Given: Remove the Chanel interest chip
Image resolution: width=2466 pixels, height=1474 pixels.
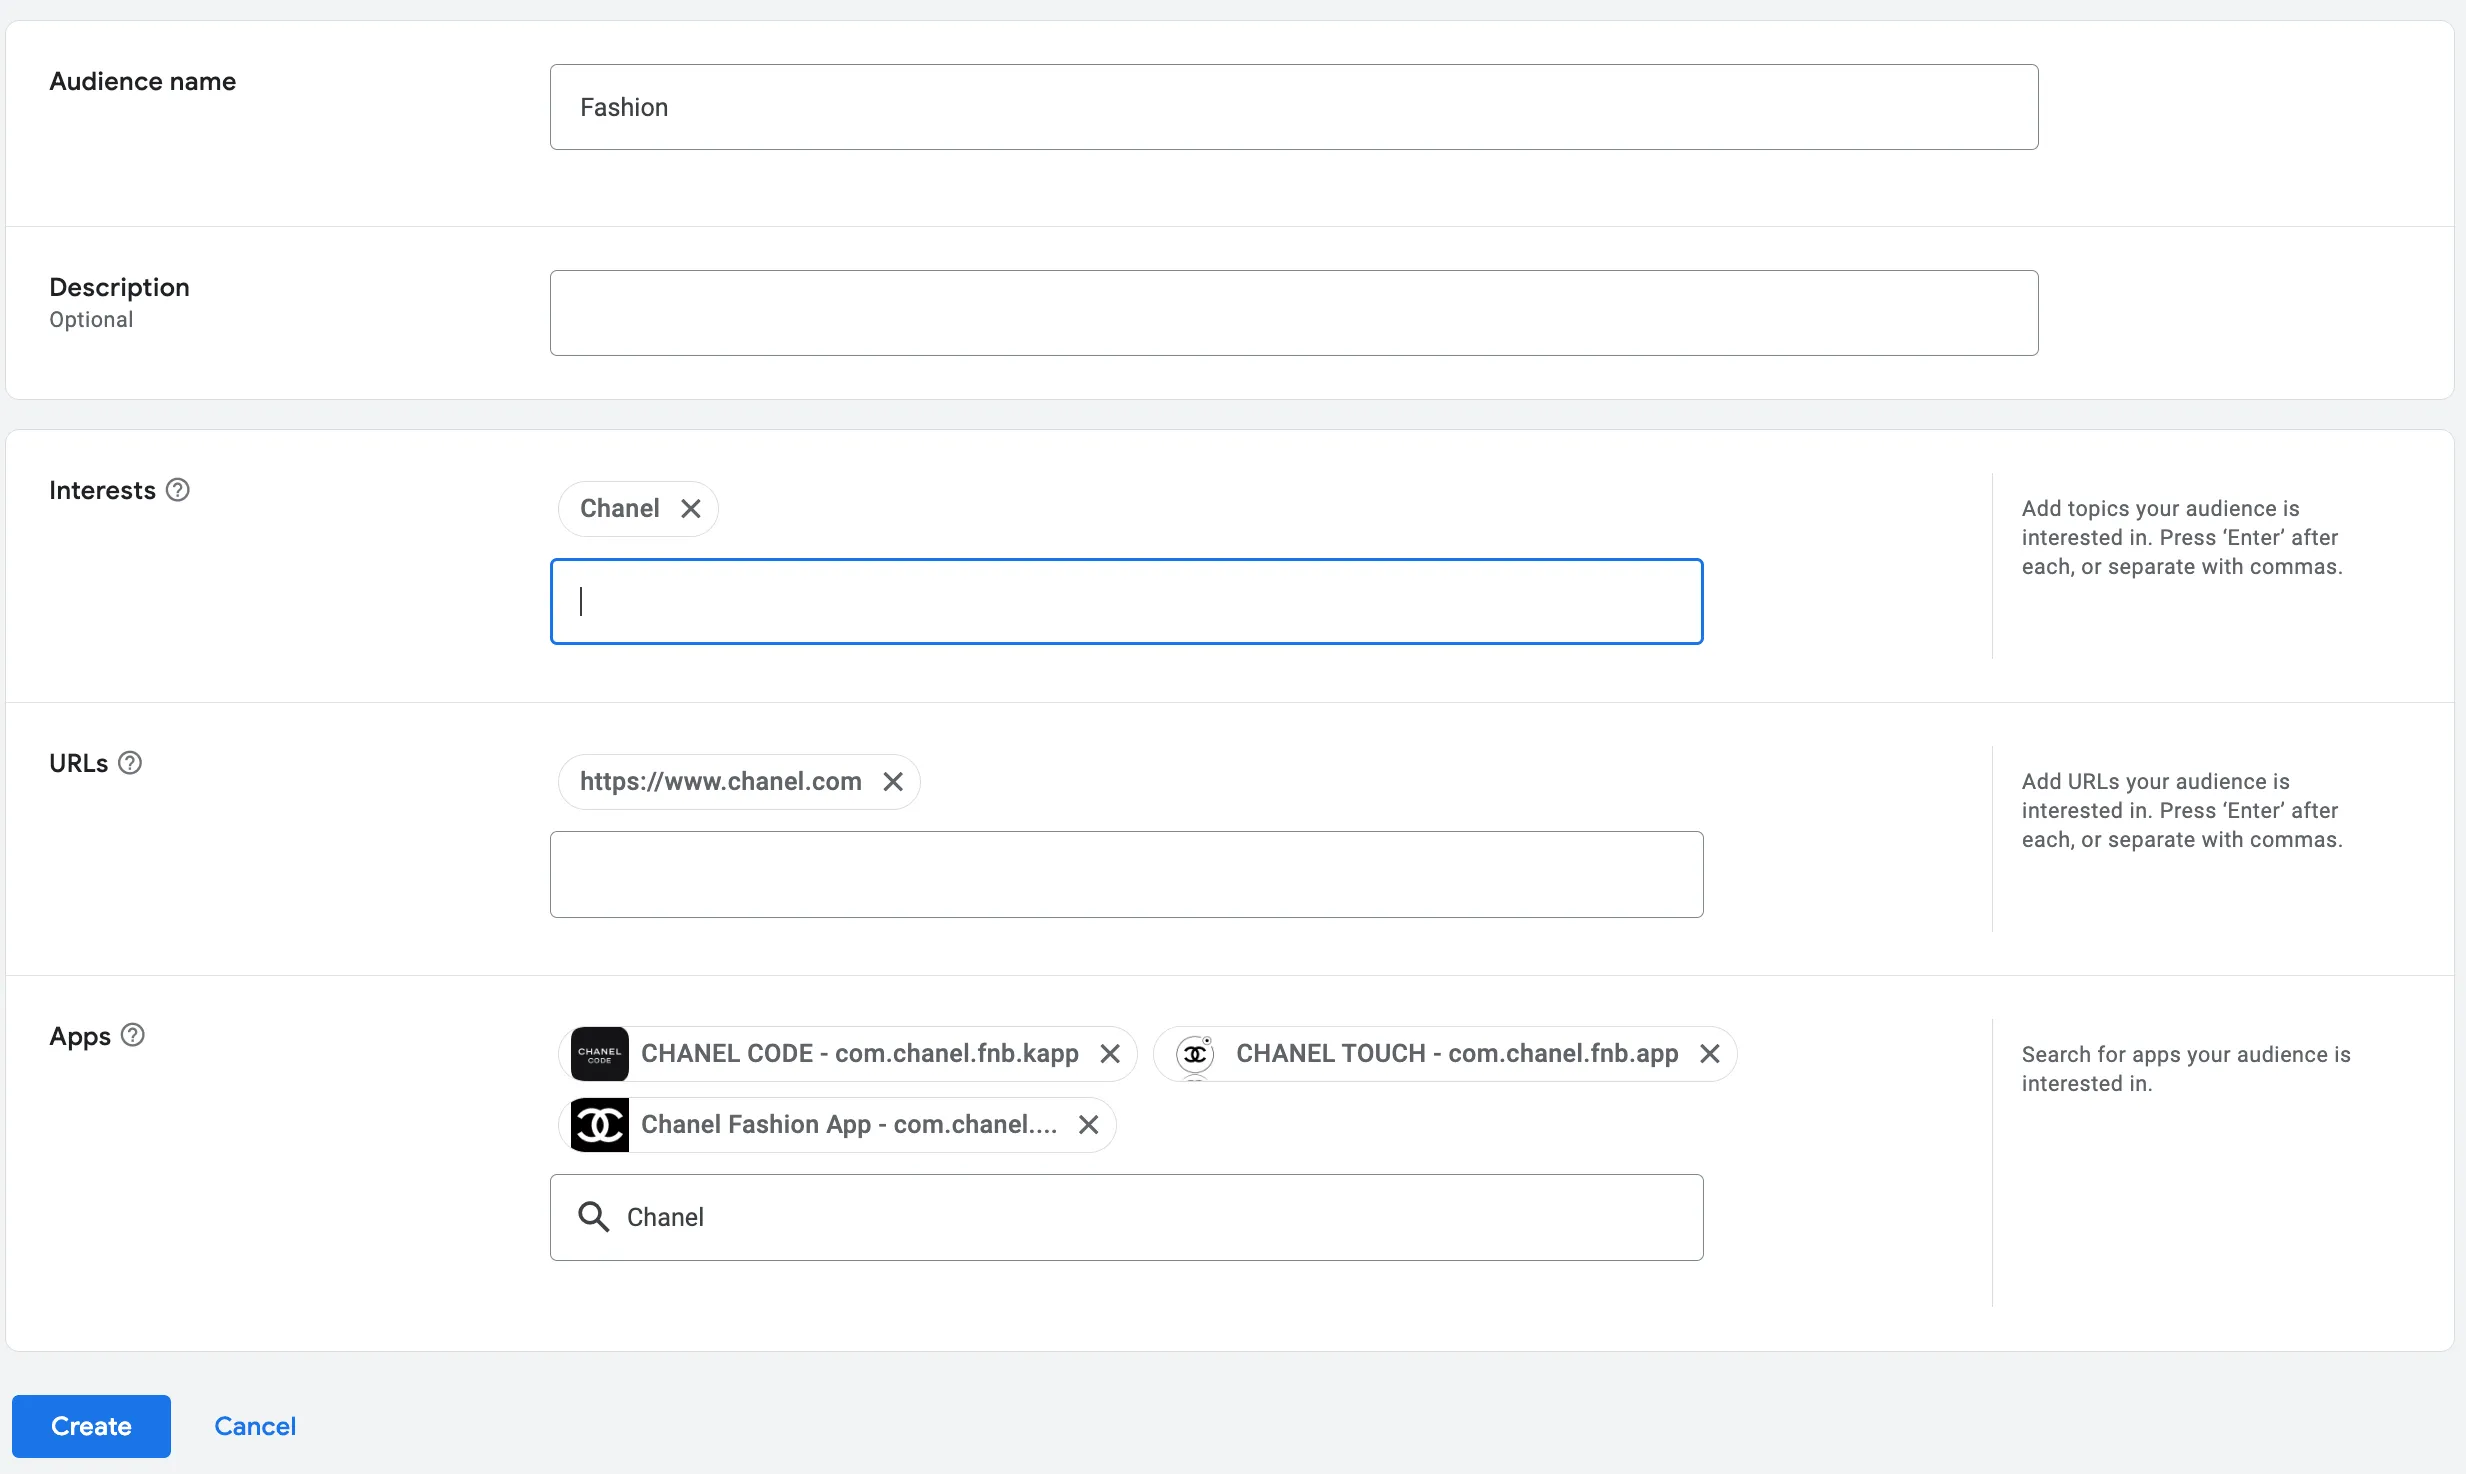Looking at the screenshot, I should tap(690, 509).
